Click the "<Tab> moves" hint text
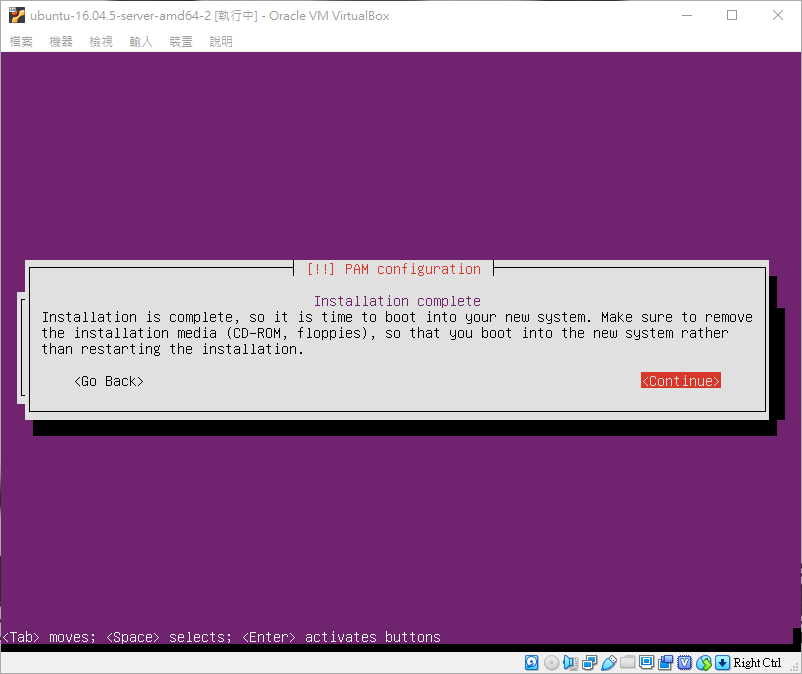Screen dimensions: 802x674 (49, 637)
